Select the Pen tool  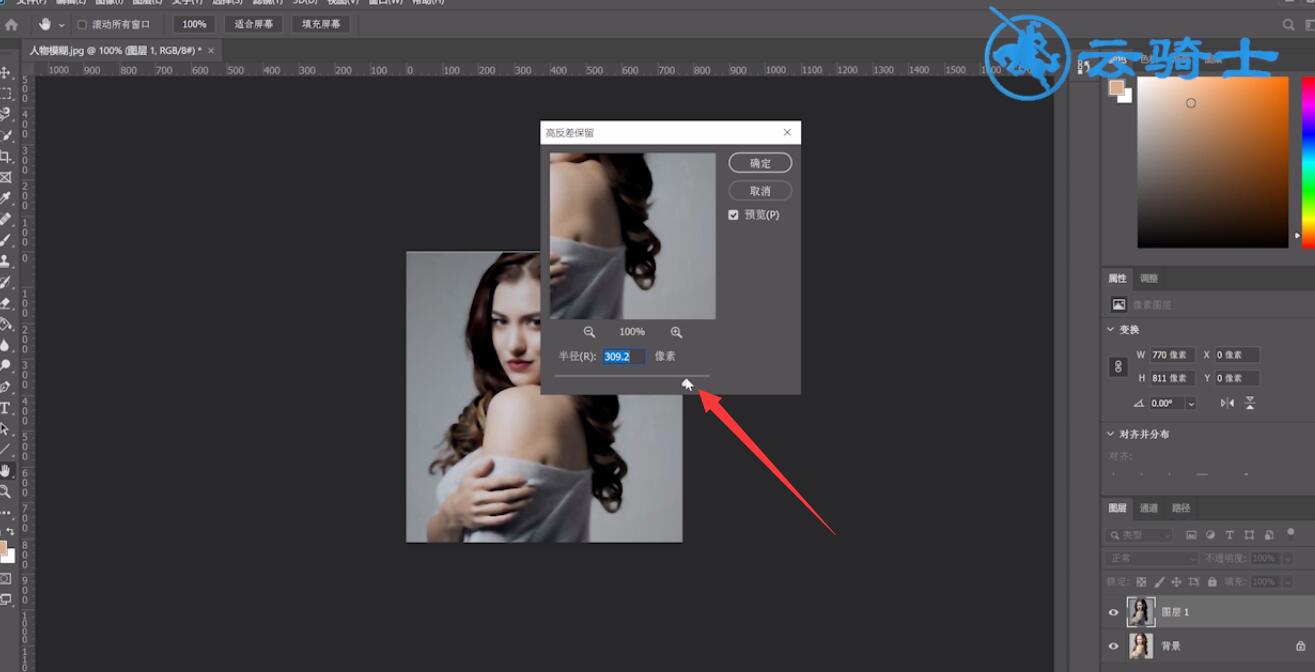6,387
